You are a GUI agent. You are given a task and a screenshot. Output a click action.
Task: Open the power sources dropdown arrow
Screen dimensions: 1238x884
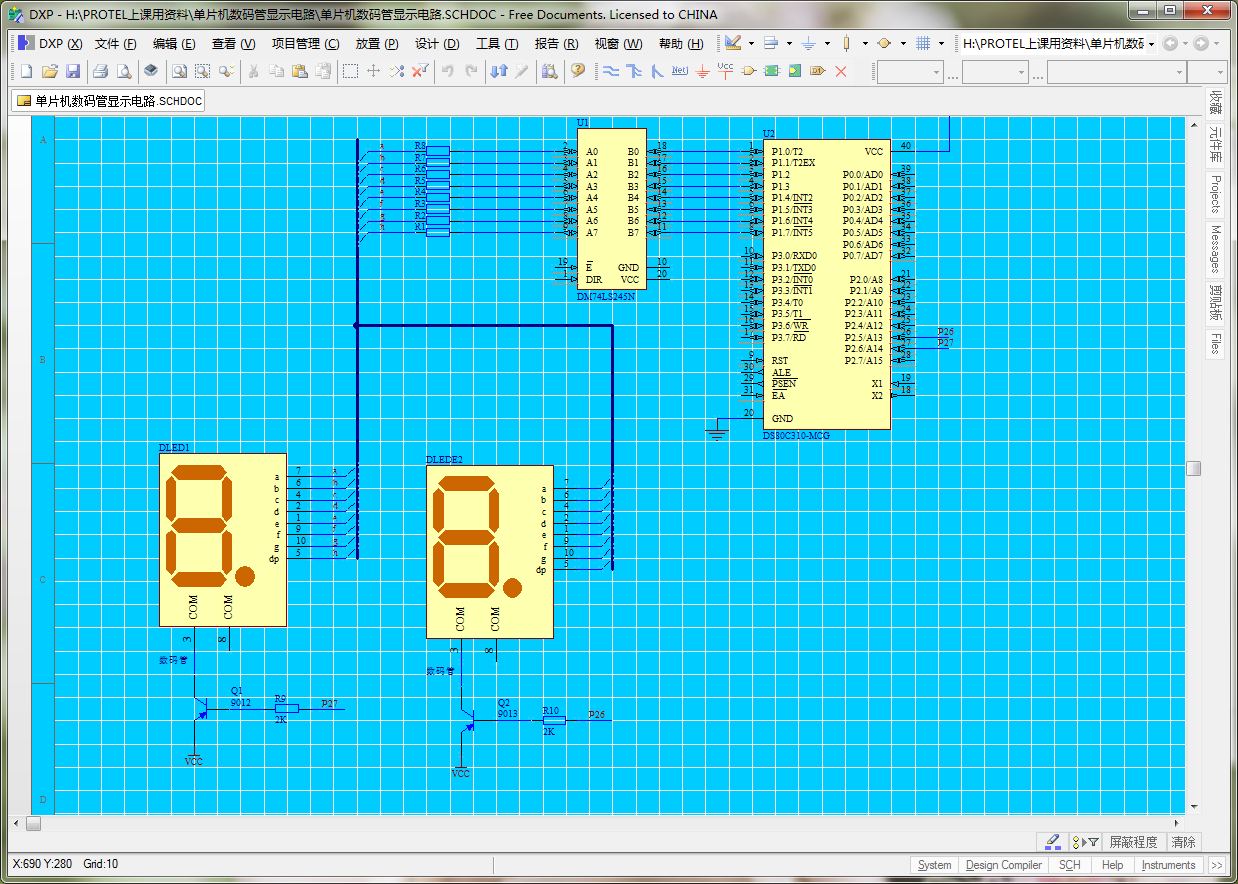(827, 44)
